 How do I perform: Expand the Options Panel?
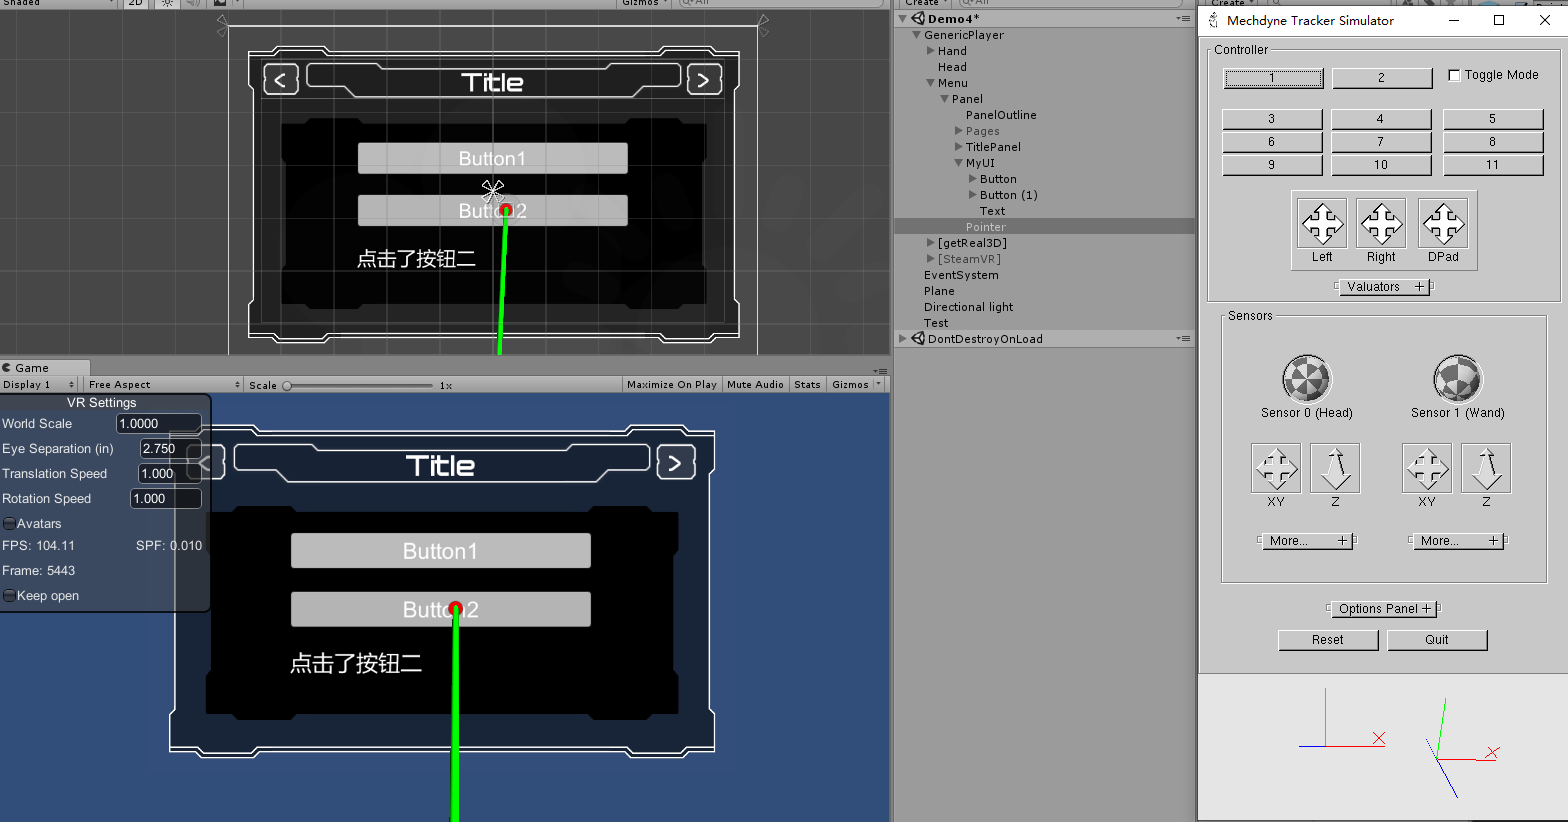point(1384,609)
